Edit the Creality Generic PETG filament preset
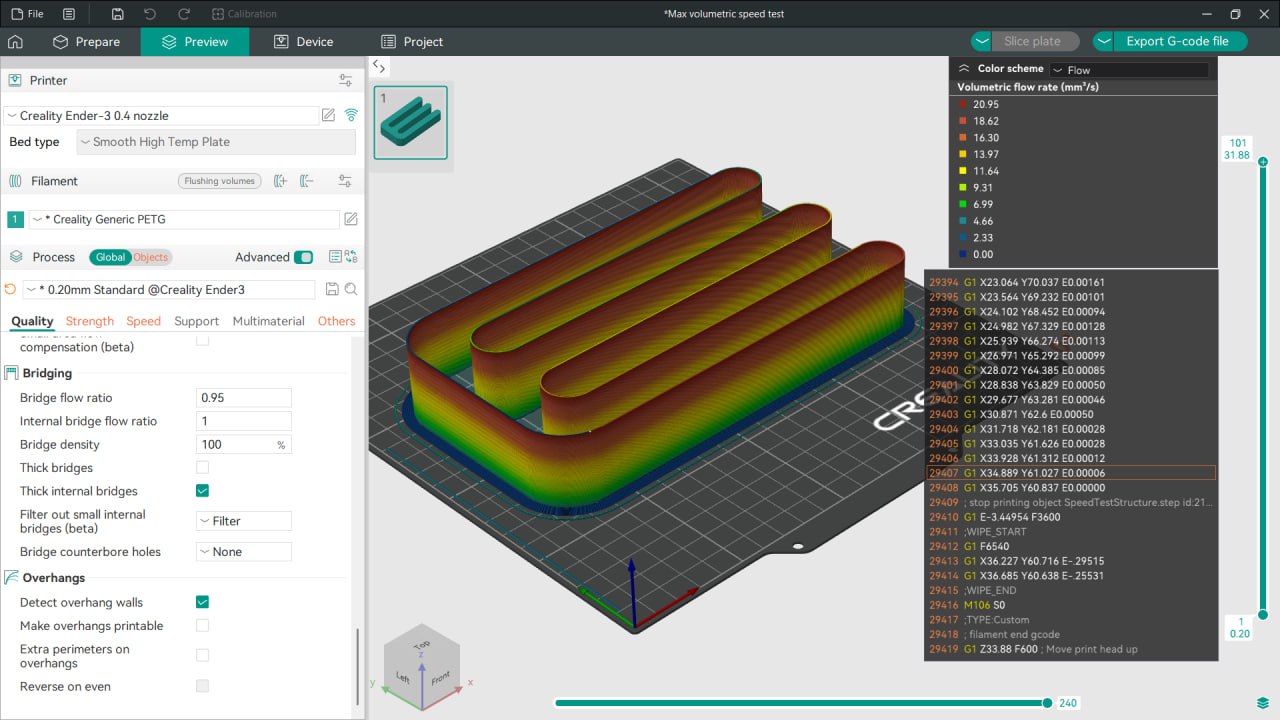 [x=351, y=219]
